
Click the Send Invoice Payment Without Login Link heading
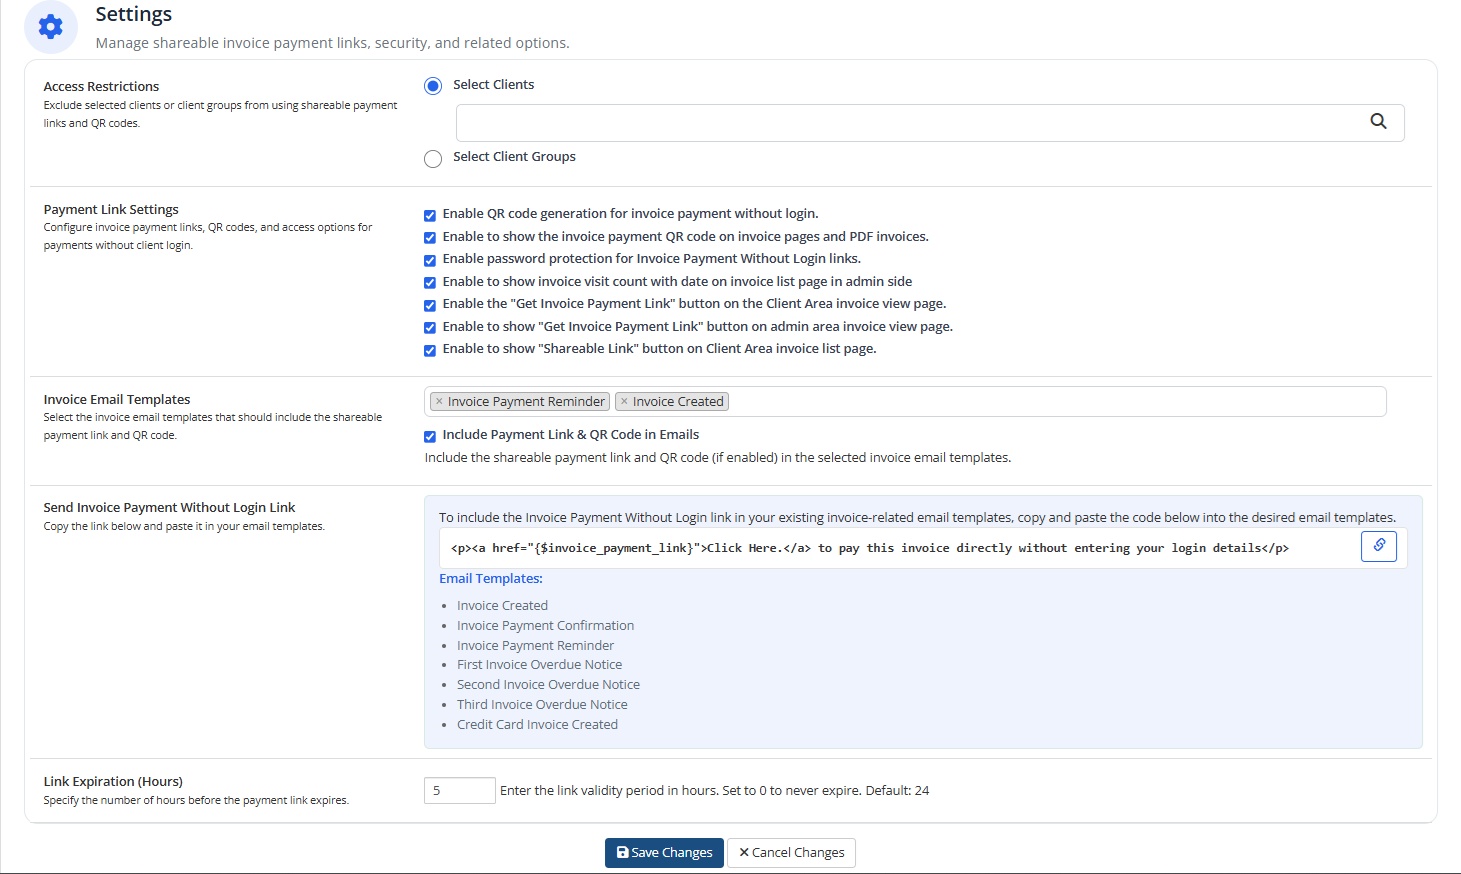point(169,507)
